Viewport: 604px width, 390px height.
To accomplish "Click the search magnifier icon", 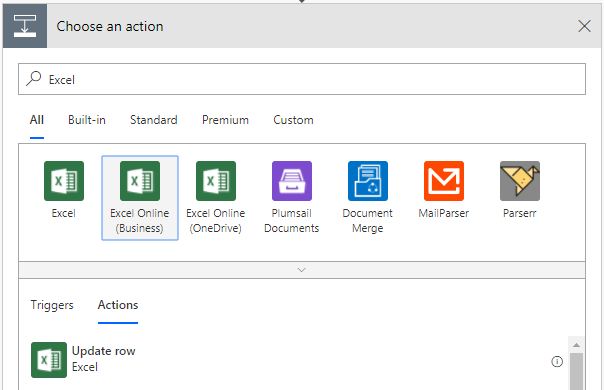I will tap(34, 79).
